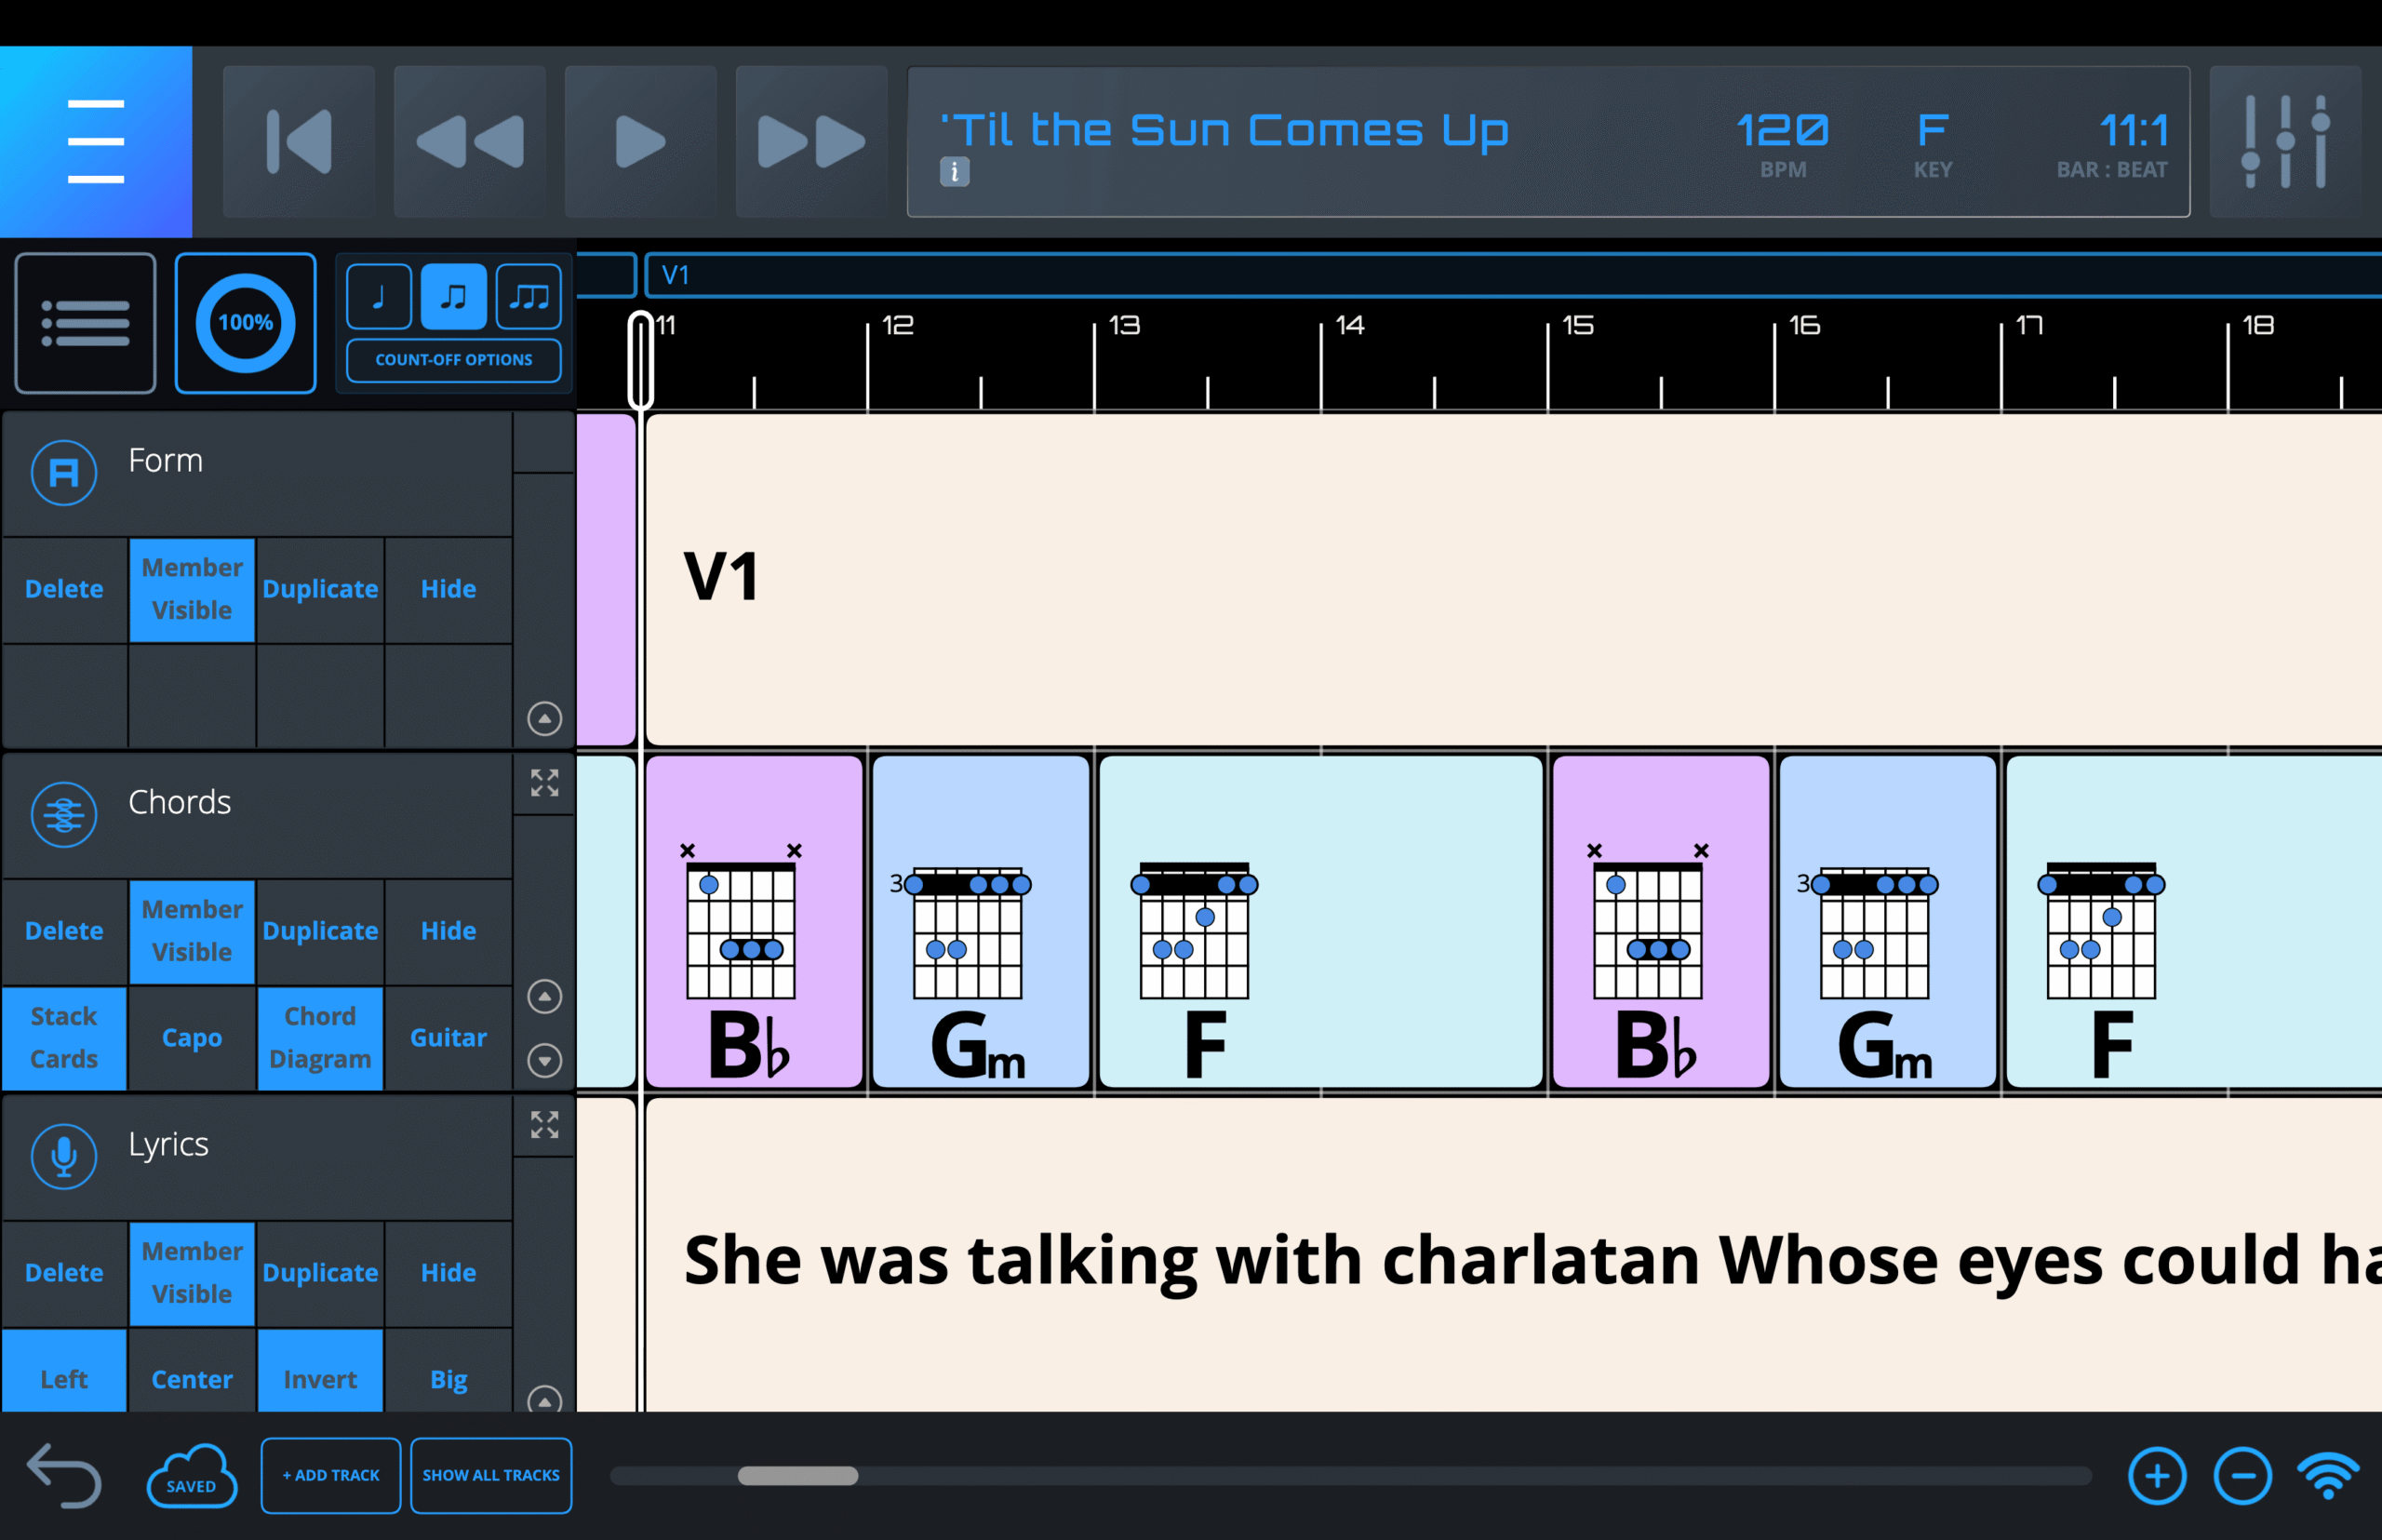Click the fast-forward button
The height and width of the screenshot is (1540, 2382).
[812, 141]
